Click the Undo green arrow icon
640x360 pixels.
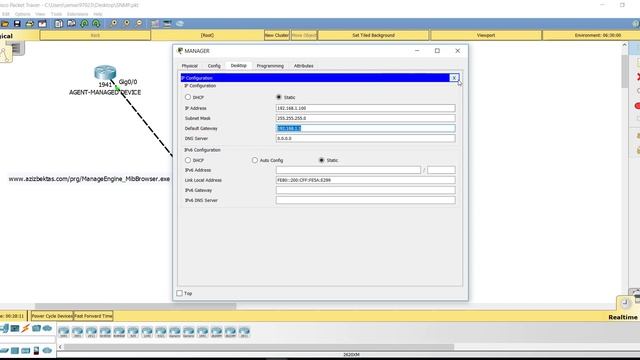(x=84, y=24)
